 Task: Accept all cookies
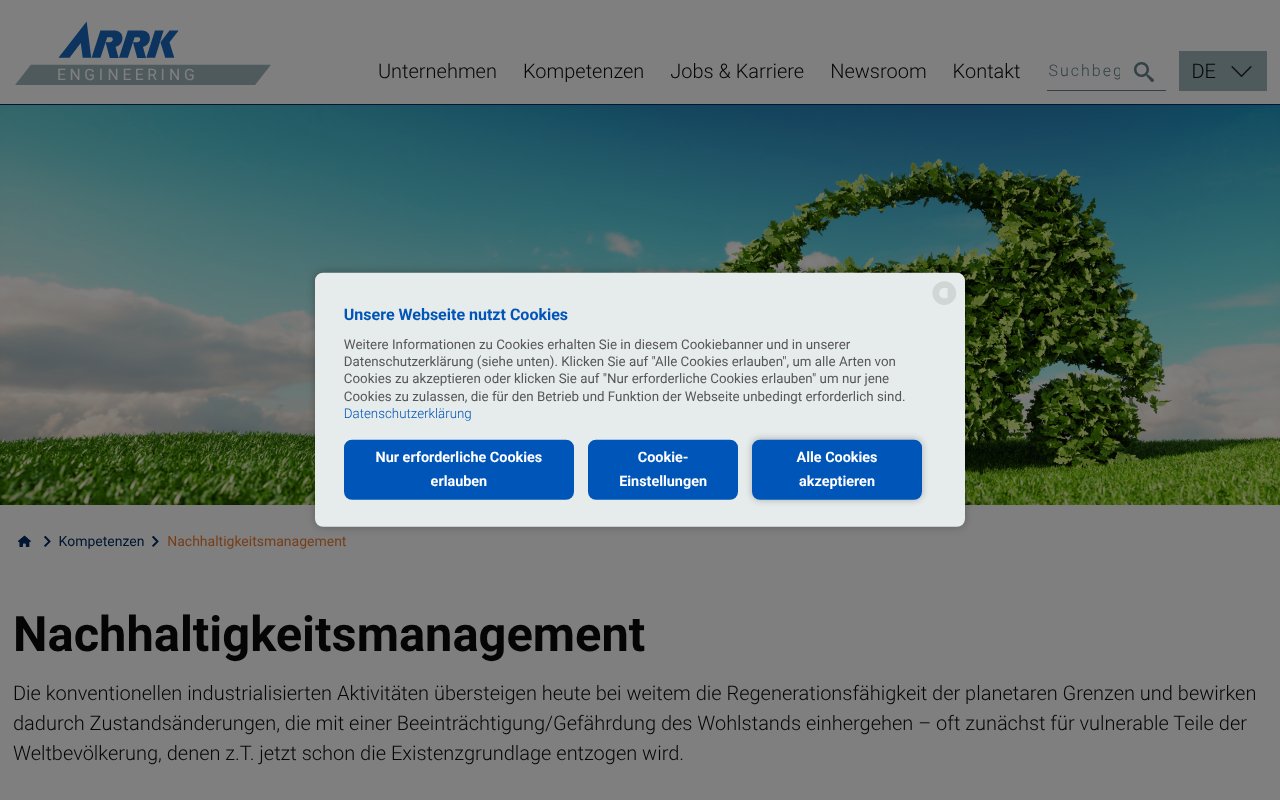point(837,469)
